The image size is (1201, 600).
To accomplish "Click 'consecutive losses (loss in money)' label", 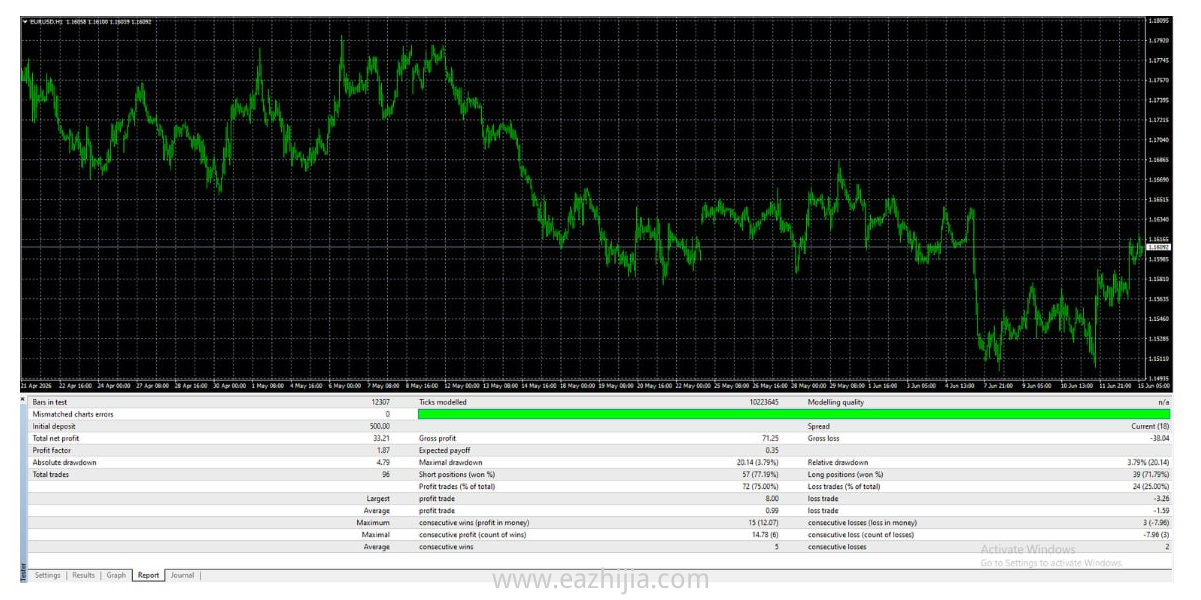I will click(864, 522).
